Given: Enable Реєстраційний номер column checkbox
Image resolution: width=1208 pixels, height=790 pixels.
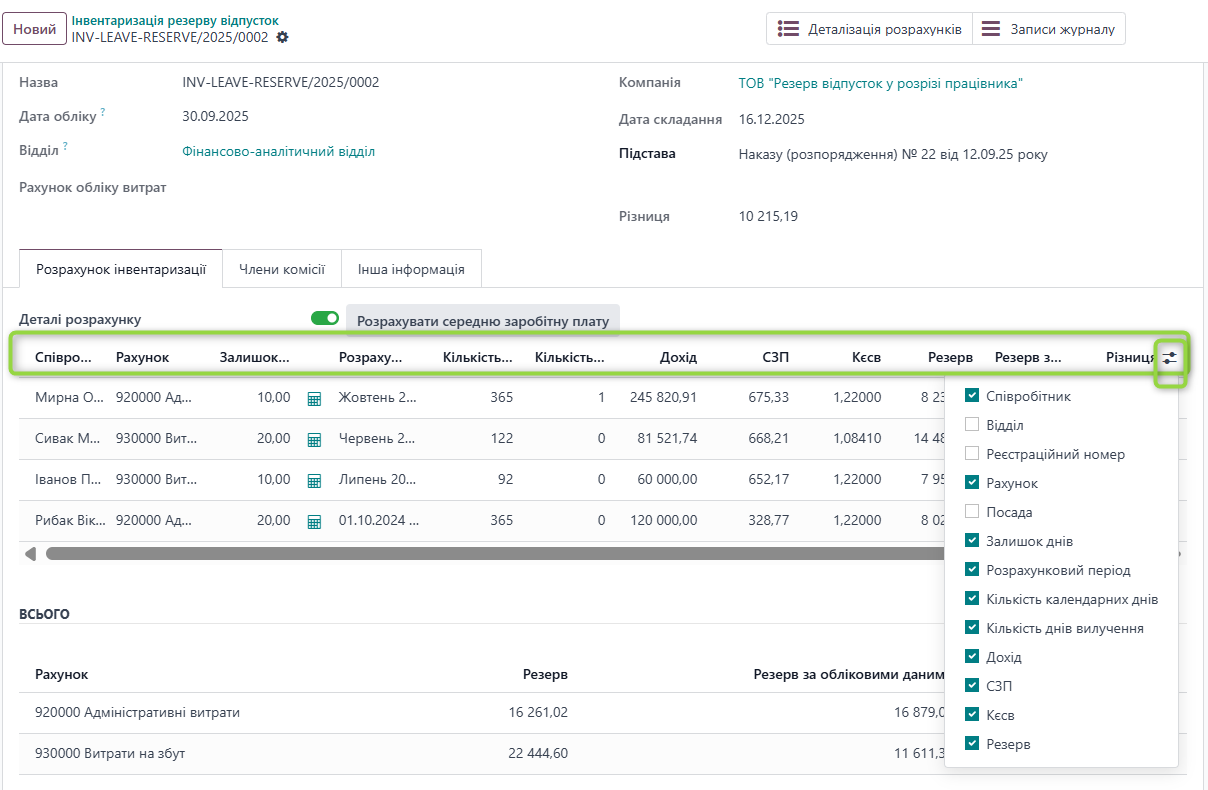Looking at the screenshot, I should (x=972, y=454).
